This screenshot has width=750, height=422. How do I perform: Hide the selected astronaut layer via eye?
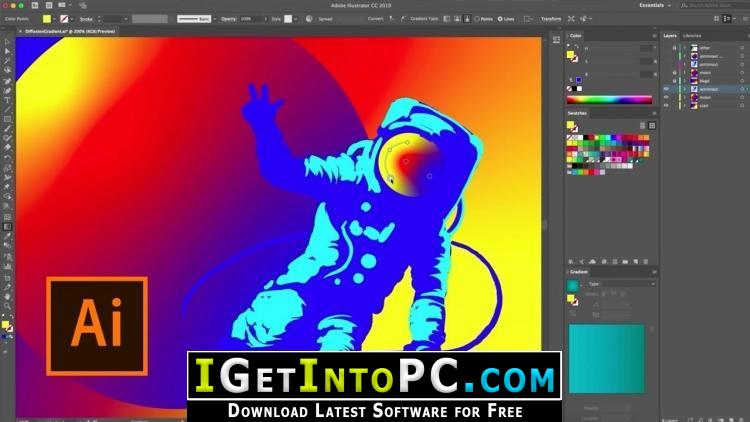pos(666,89)
